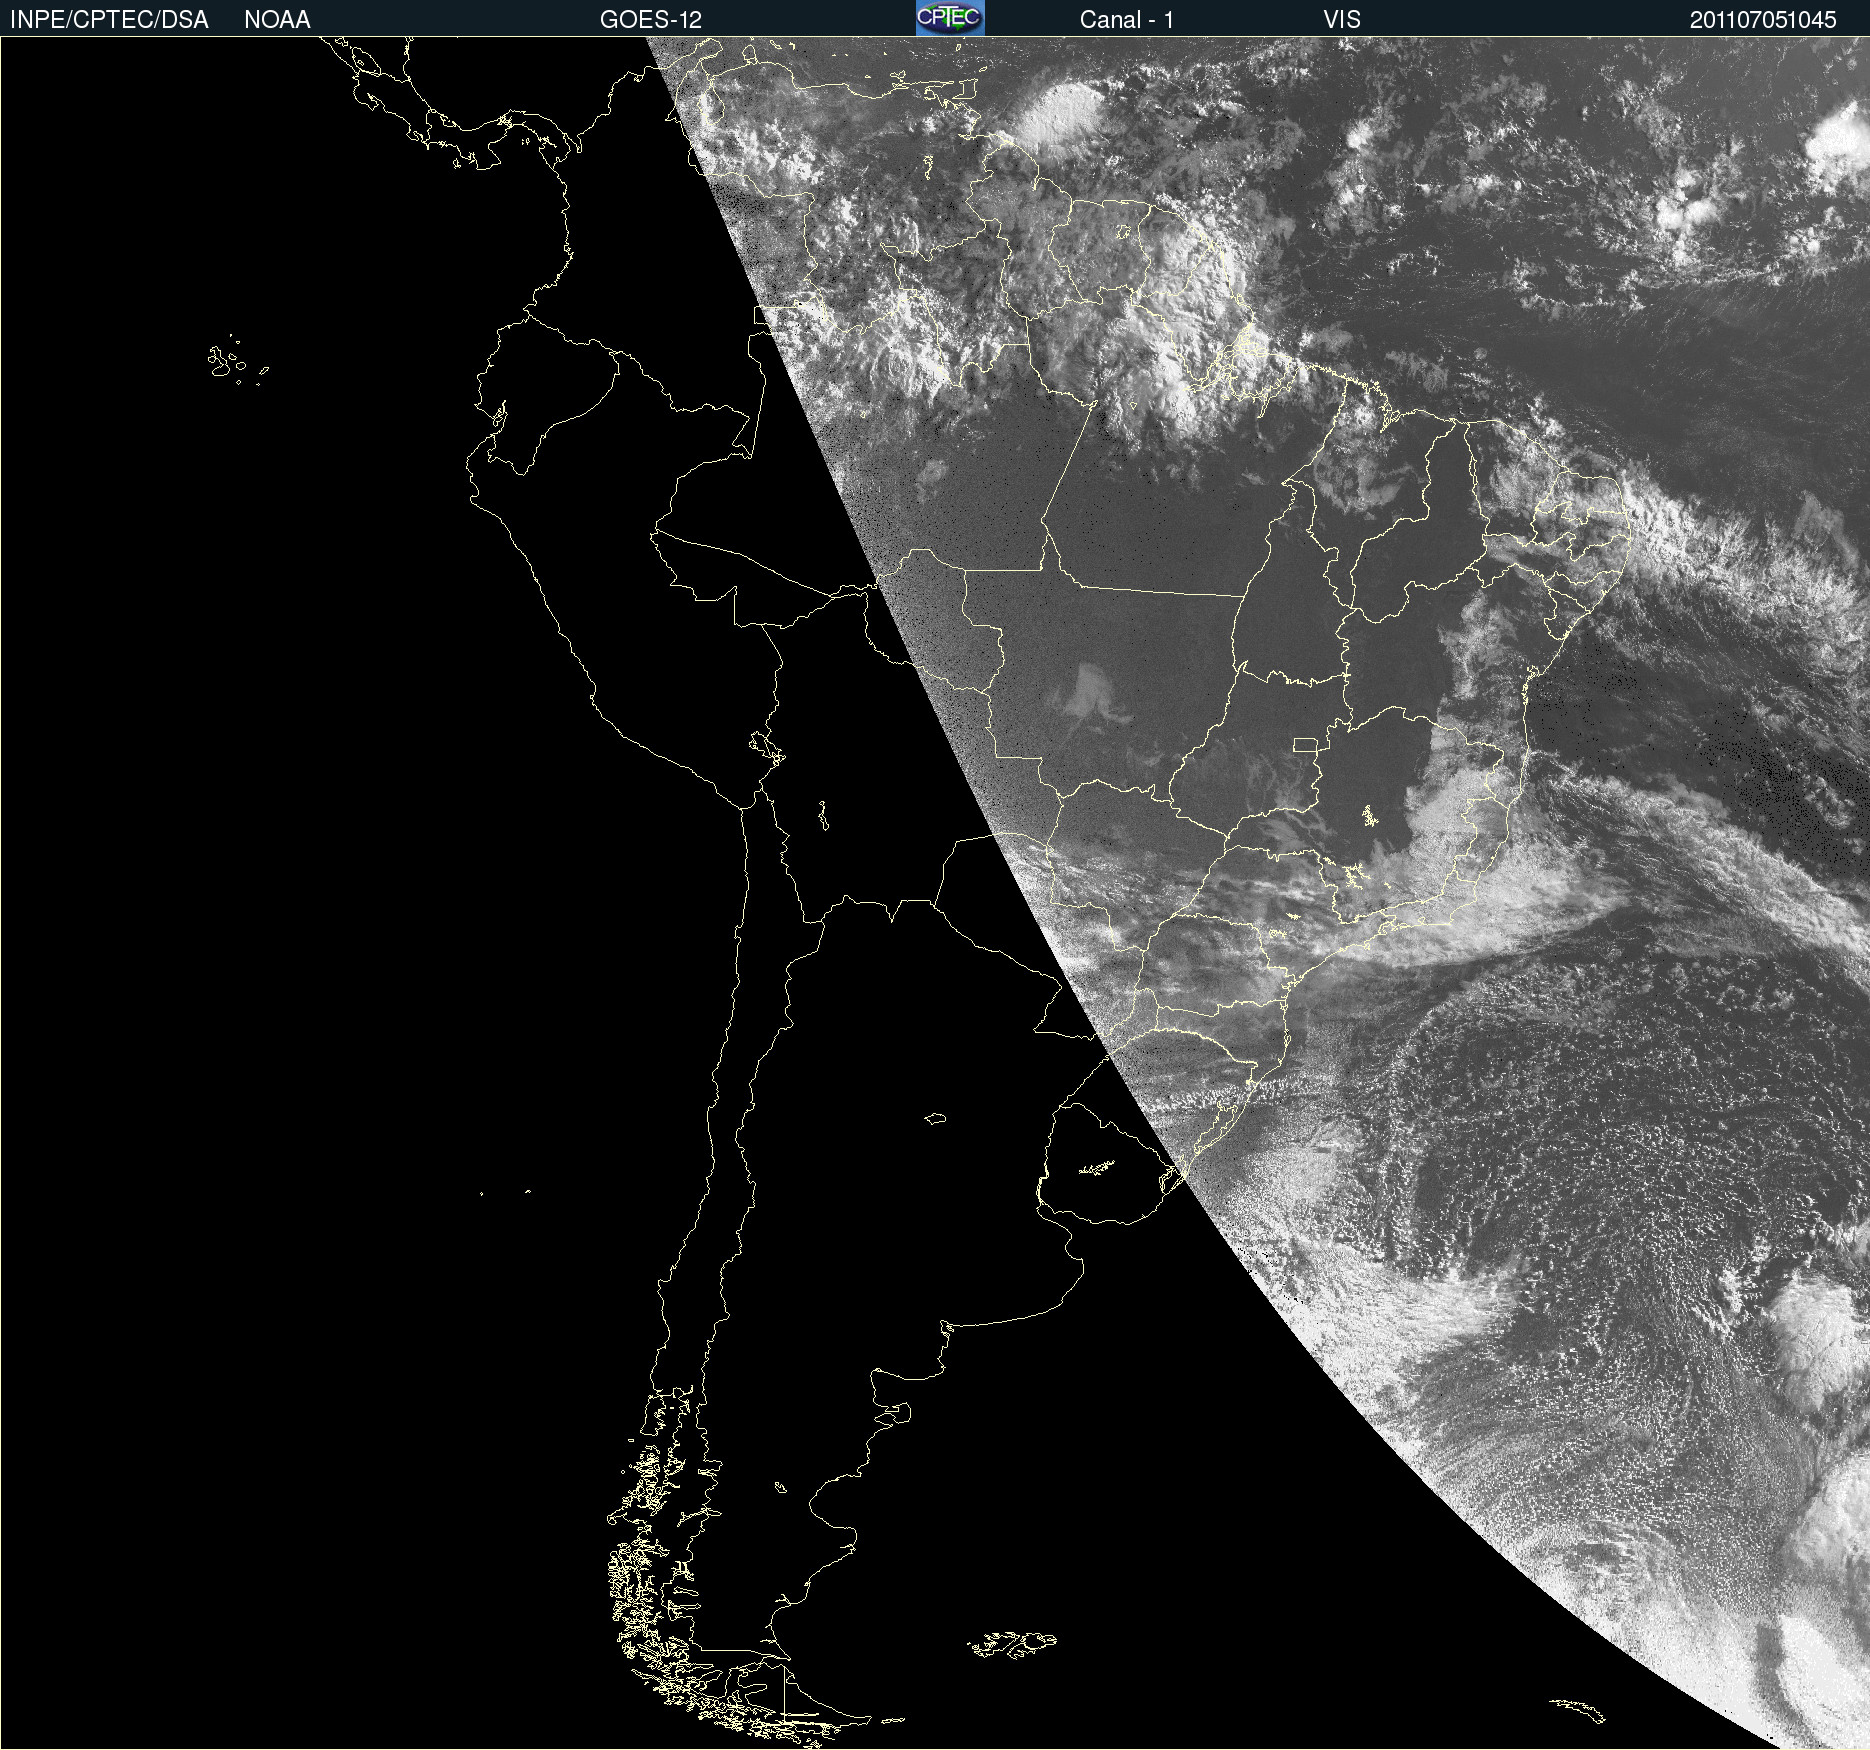The width and height of the screenshot is (1870, 1750).
Task: Select the INPE/CPTEC/DSA header text
Action: [109, 20]
